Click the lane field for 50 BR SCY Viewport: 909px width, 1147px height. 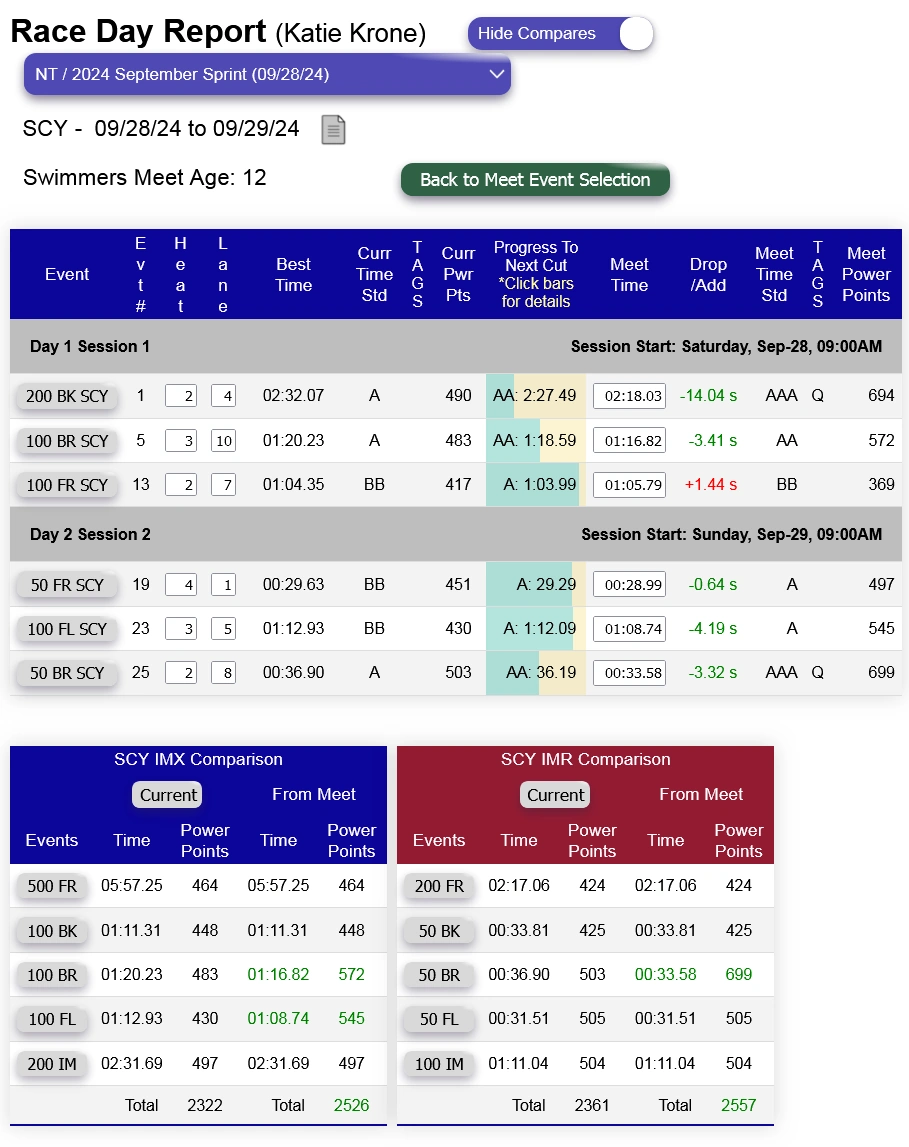223,673
